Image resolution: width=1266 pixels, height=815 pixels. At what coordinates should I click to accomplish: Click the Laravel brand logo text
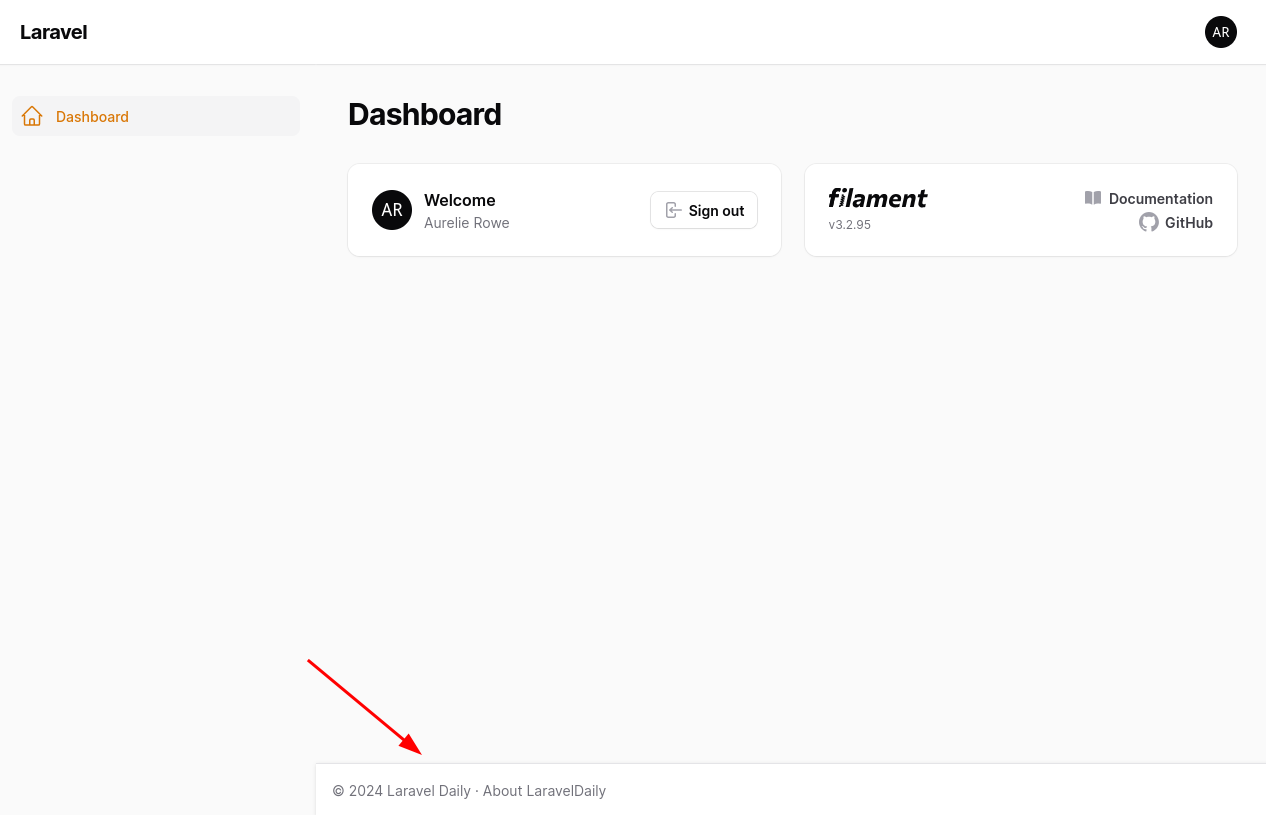click(x=54, y=32)
